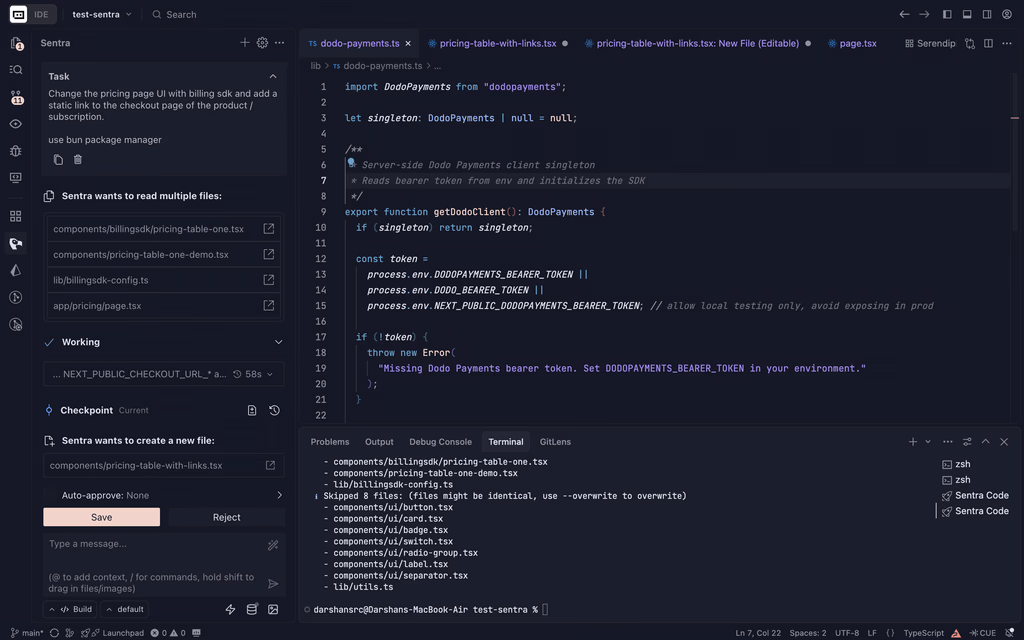Start a new Sentra task with plus icon
The width and height of the screenshot is (1024, 640).
(245, 43)
